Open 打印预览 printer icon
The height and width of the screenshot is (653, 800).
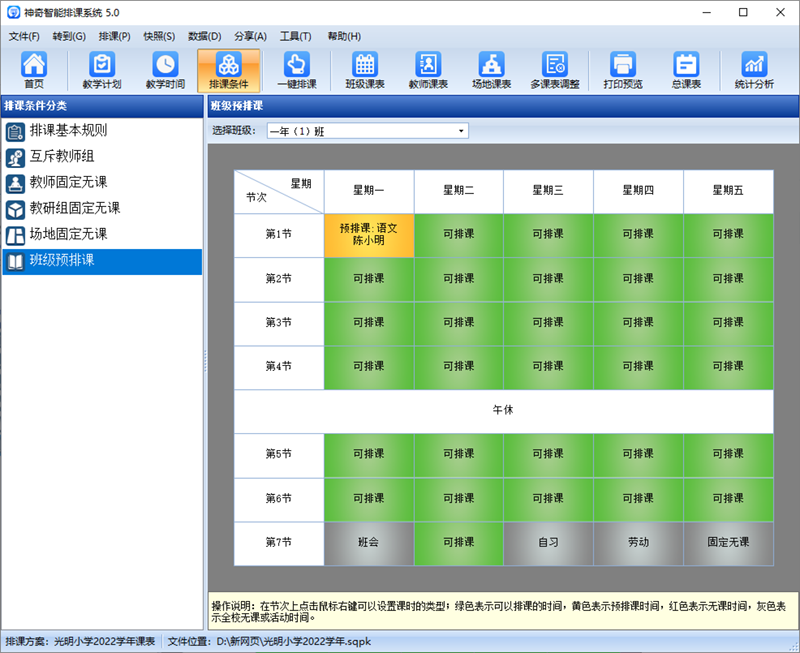(x=622, y=70)
